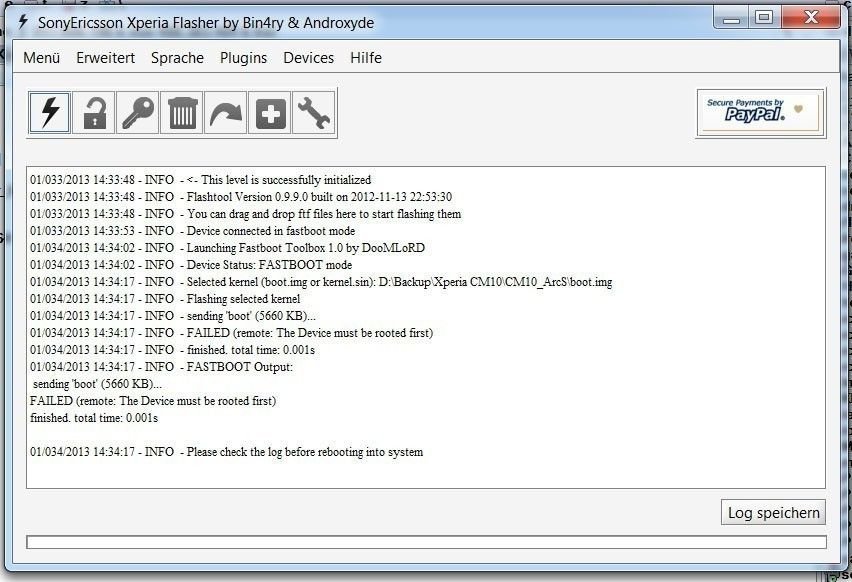The height and width of the screenshot is (582, 852).
Task: Open the Devices menu
Action: 309,58
